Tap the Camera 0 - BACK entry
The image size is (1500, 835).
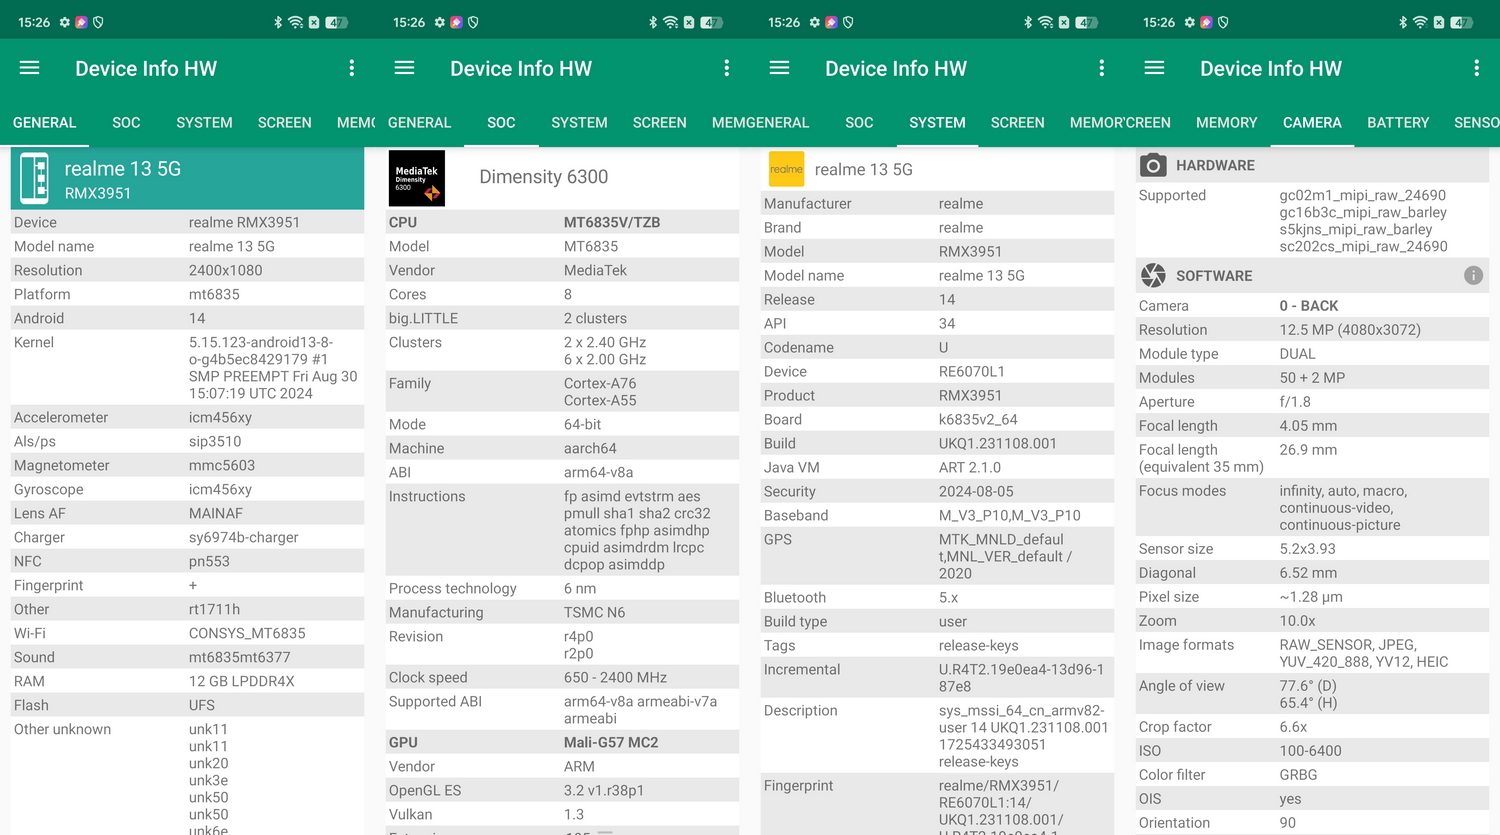[1312, 306]
